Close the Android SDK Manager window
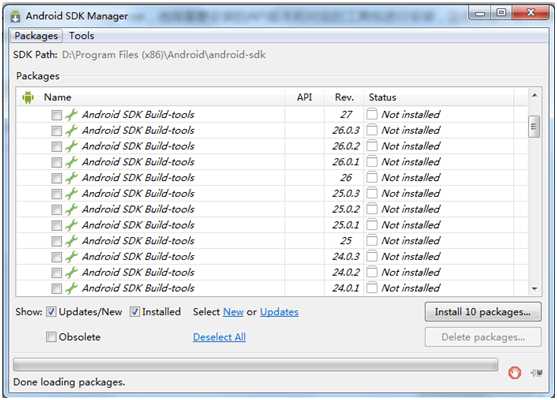This screenshot has width=557, height=400. click(531, 13)
